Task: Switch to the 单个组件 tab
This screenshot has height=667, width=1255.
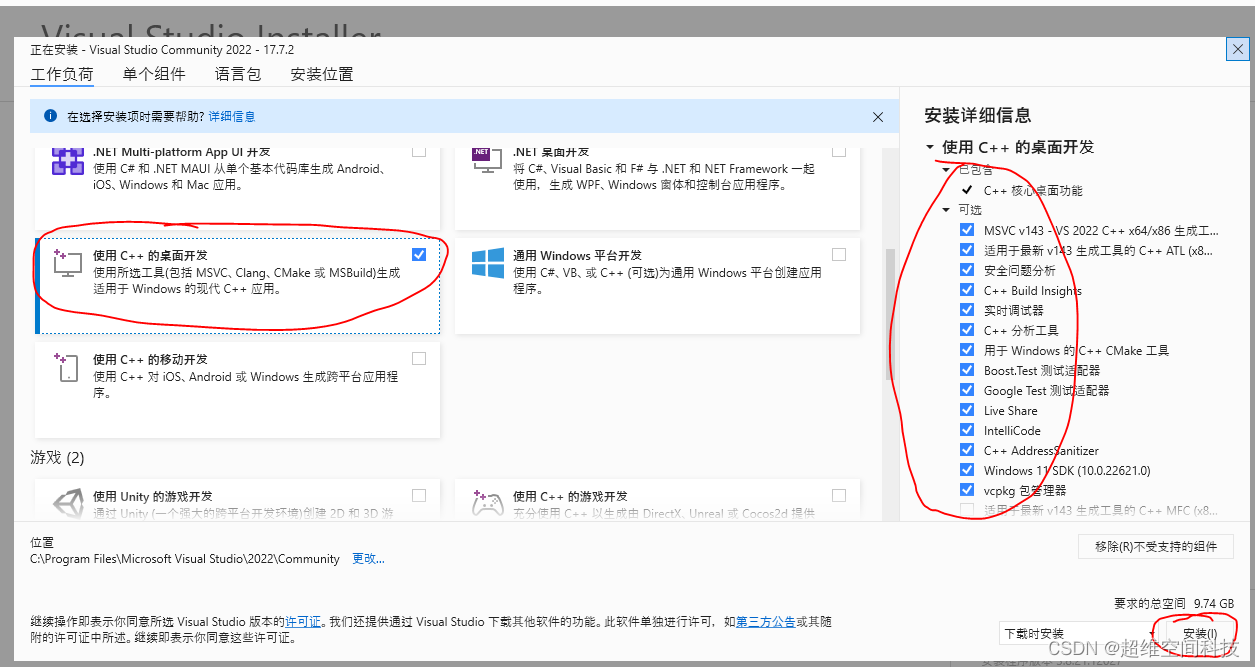Action: click(154, 74)
